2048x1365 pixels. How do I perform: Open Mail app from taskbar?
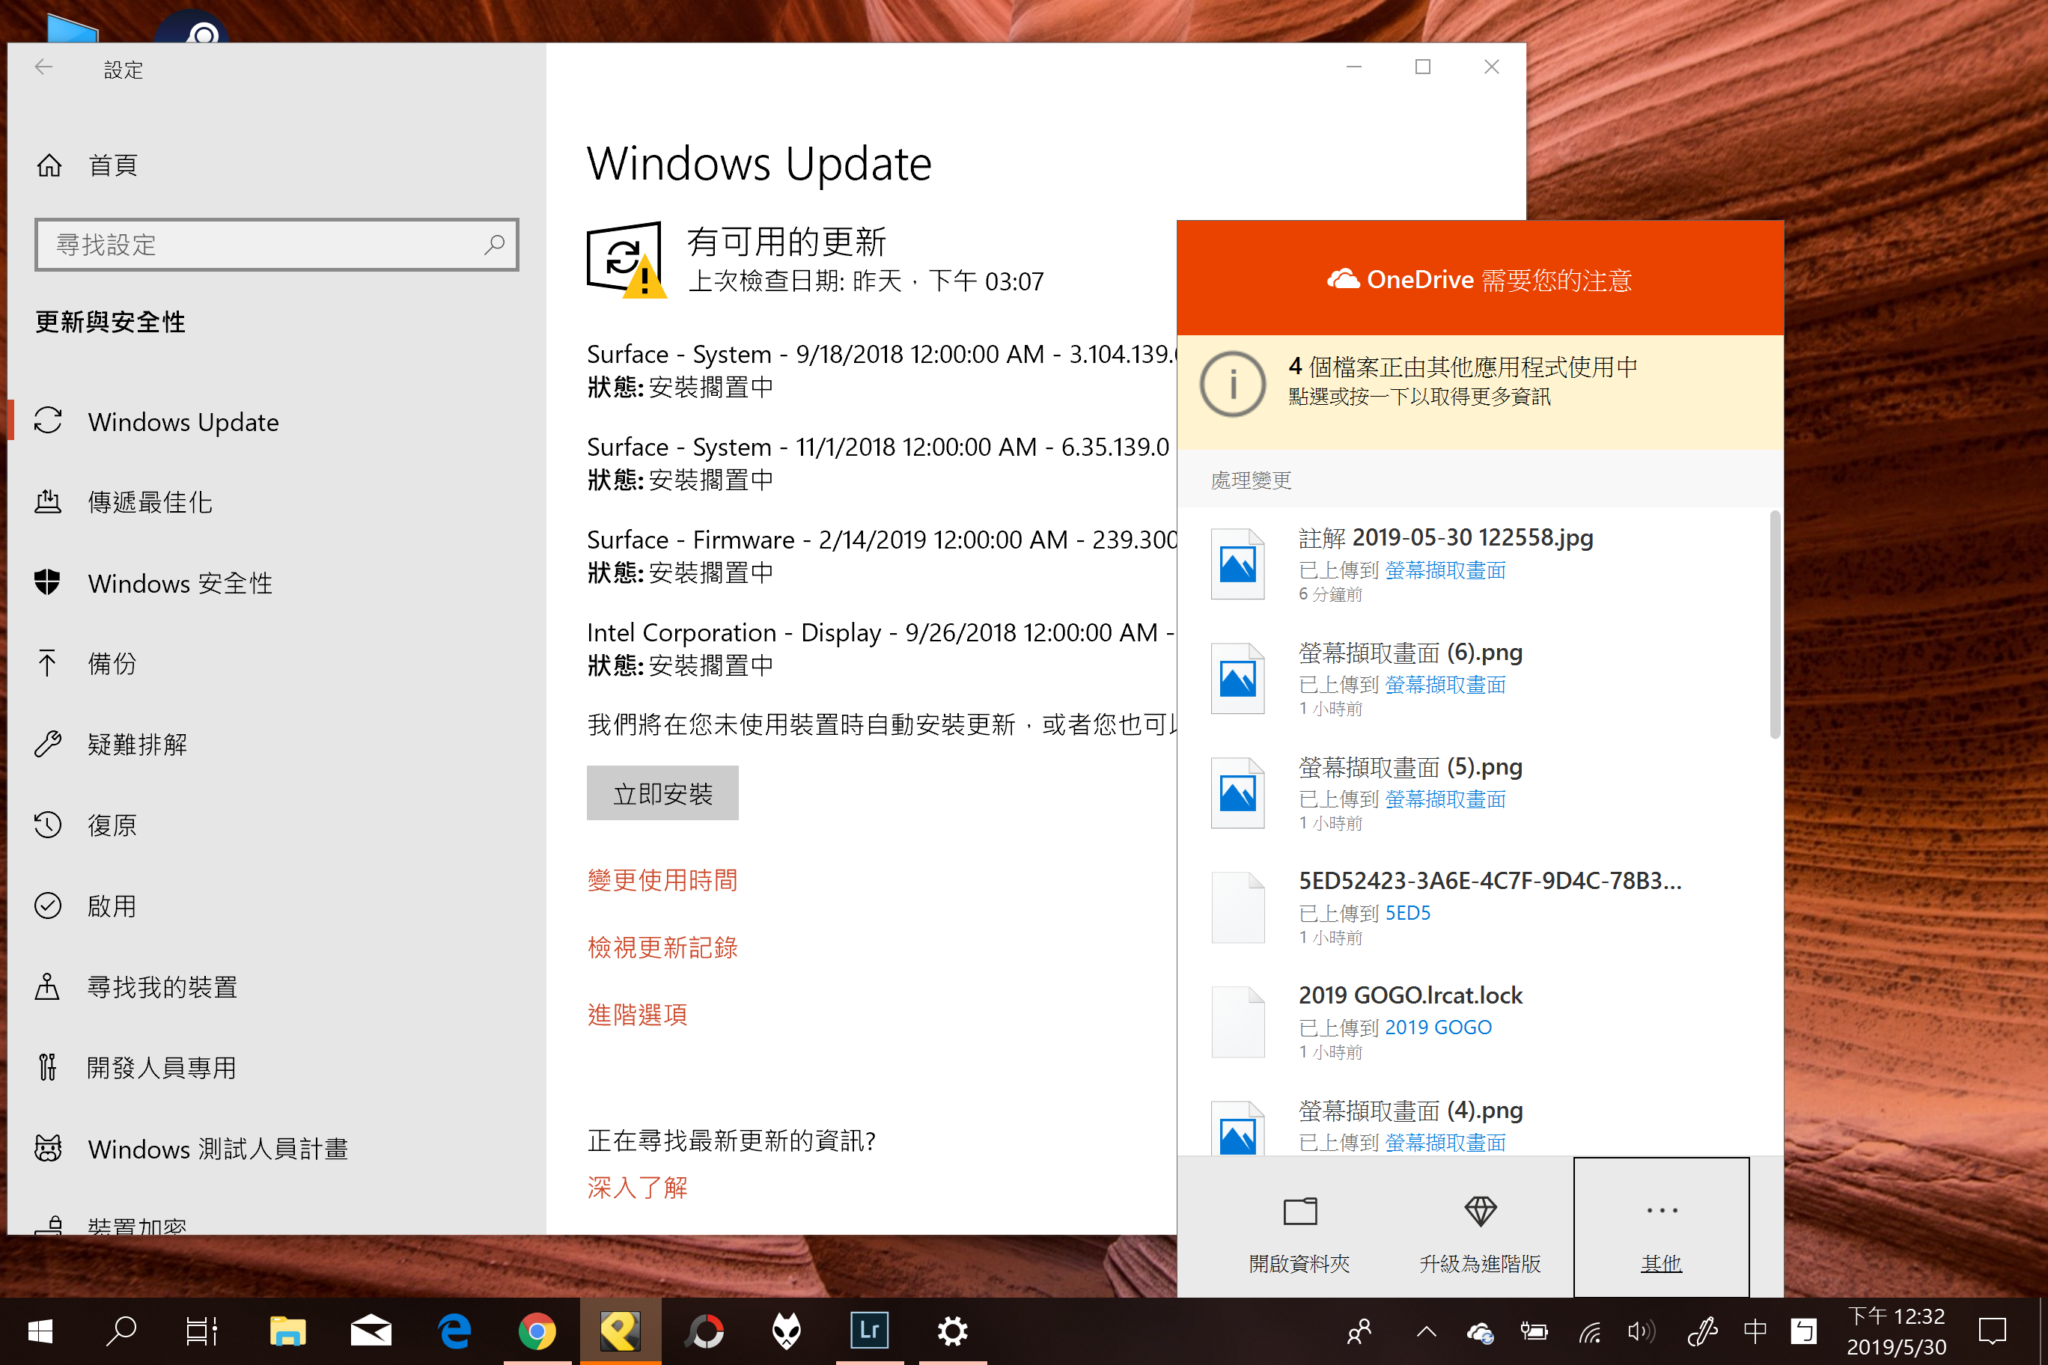[371, 1331]
